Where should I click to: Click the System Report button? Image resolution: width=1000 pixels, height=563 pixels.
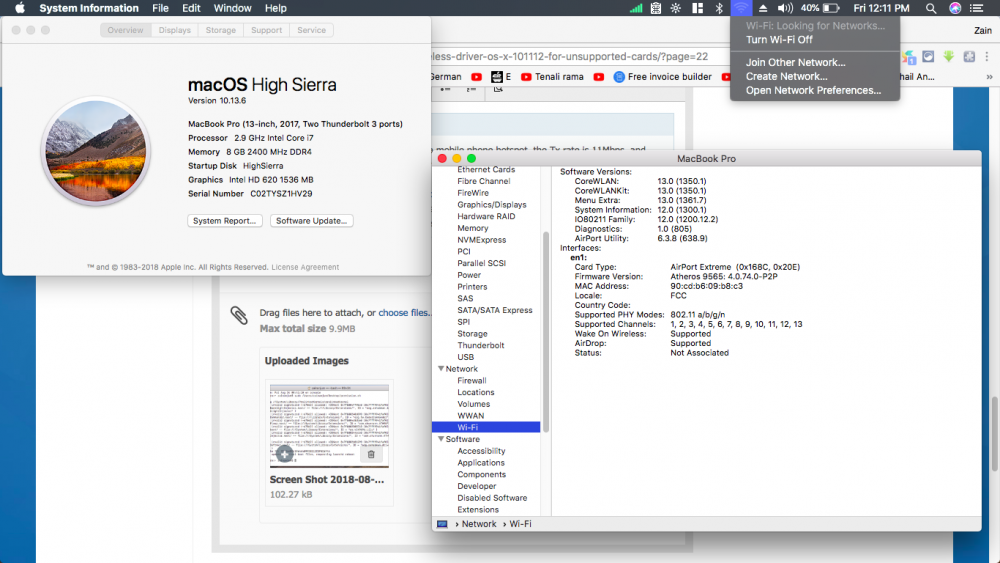(x=224, y=221)
